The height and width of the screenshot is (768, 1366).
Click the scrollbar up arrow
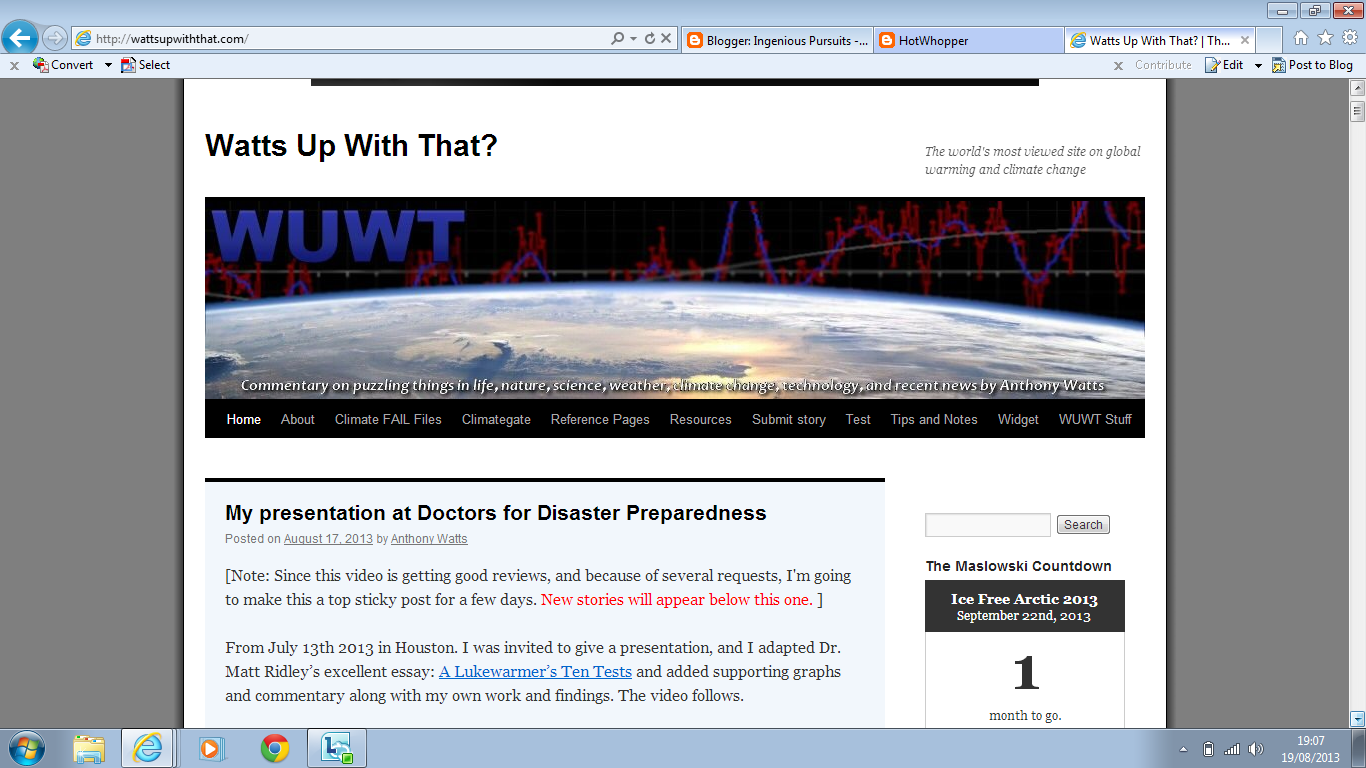1357,88
